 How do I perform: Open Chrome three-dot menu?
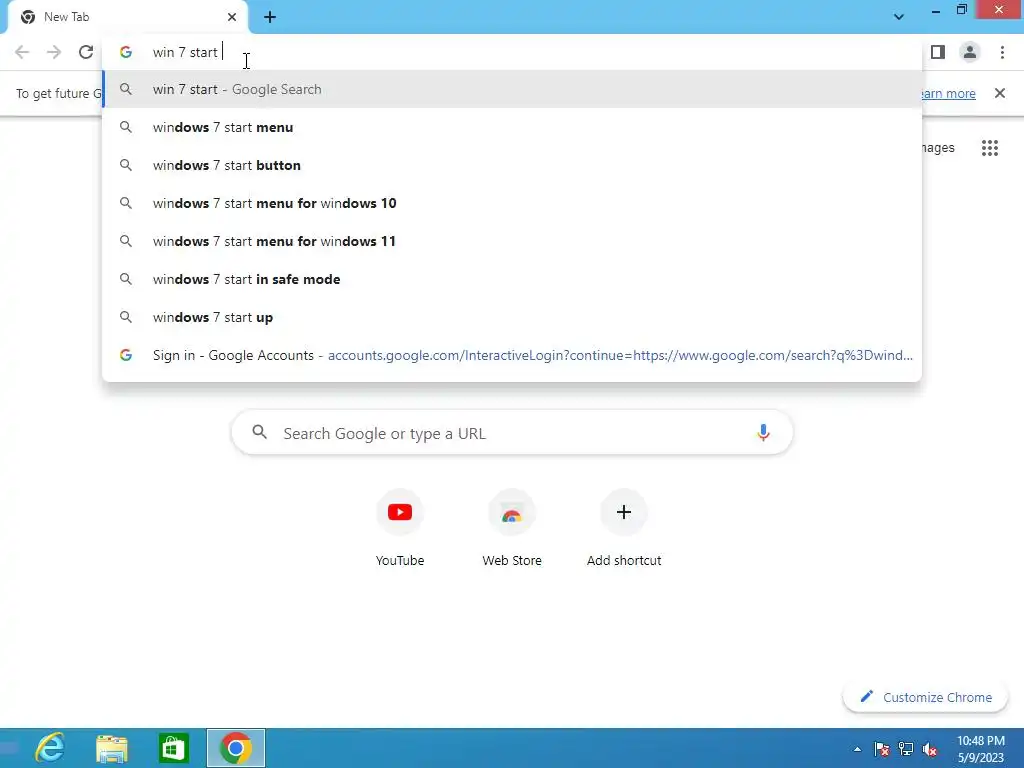coord(1002,52)
